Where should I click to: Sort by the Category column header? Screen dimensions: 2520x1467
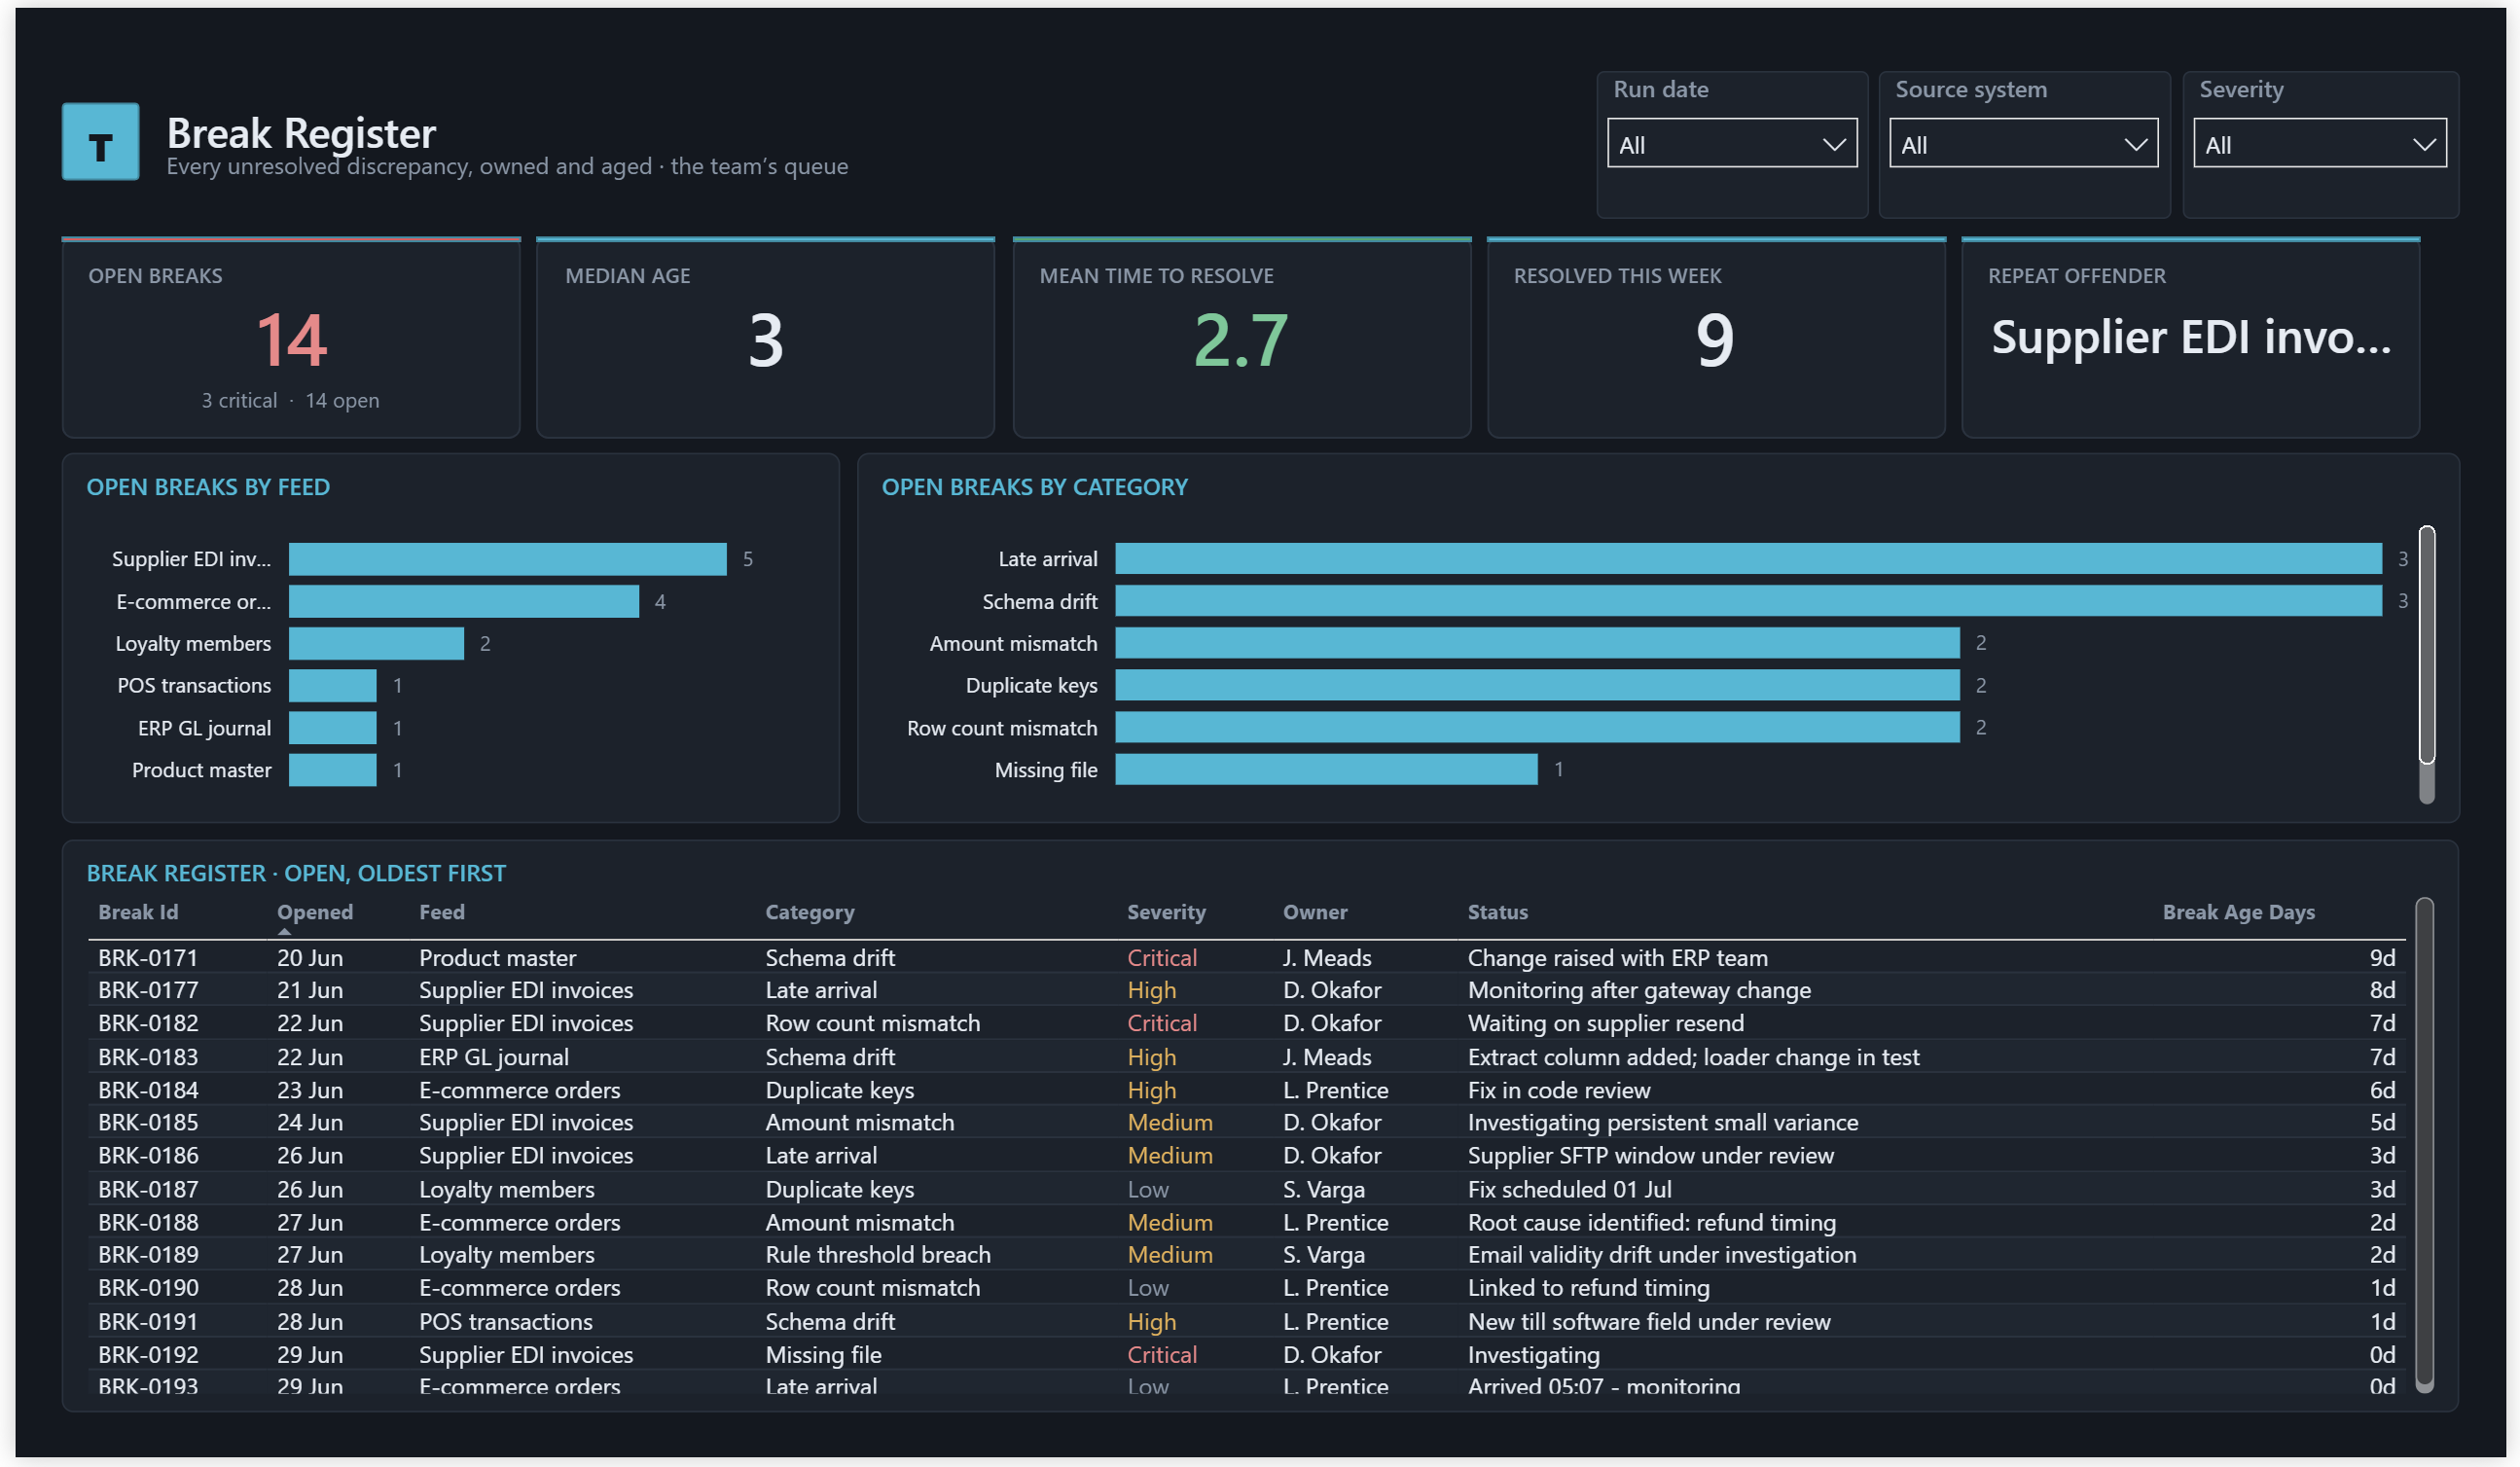pos(809,912)
